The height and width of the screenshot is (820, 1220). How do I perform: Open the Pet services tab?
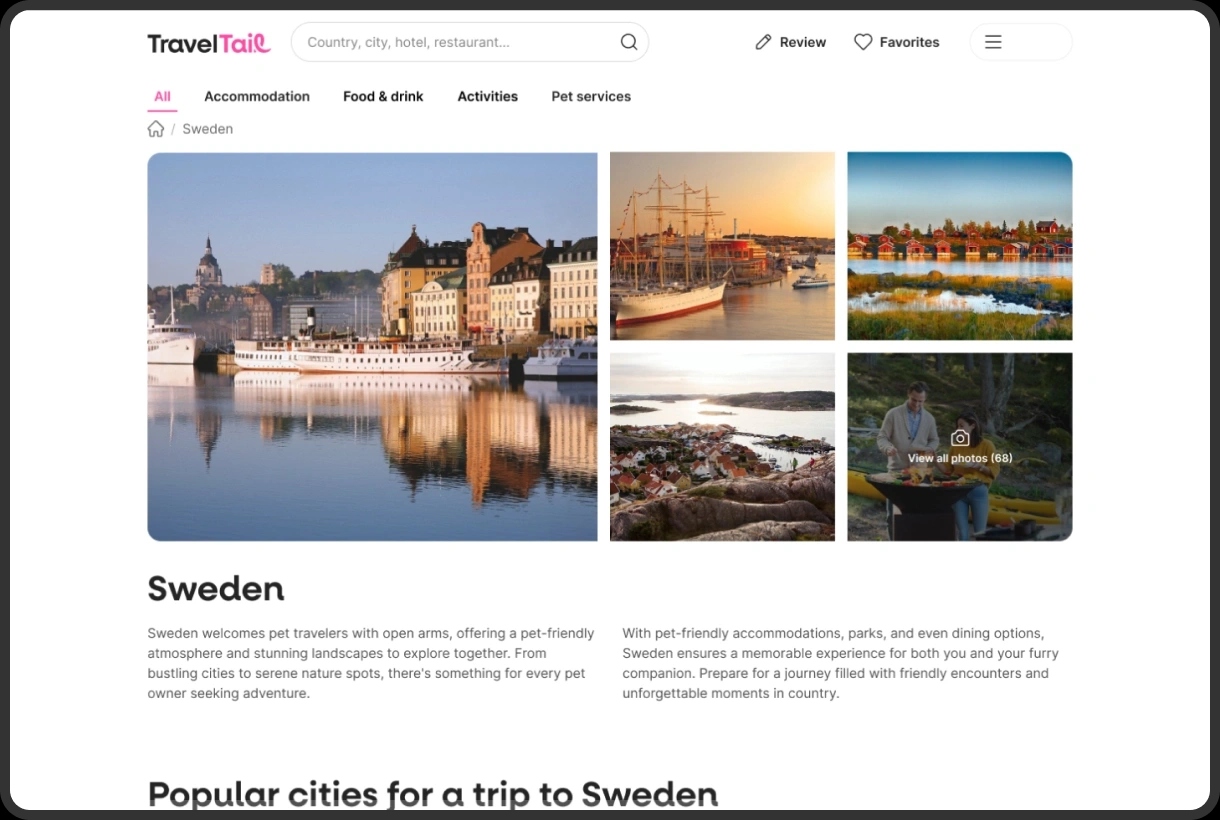(591, 97)
